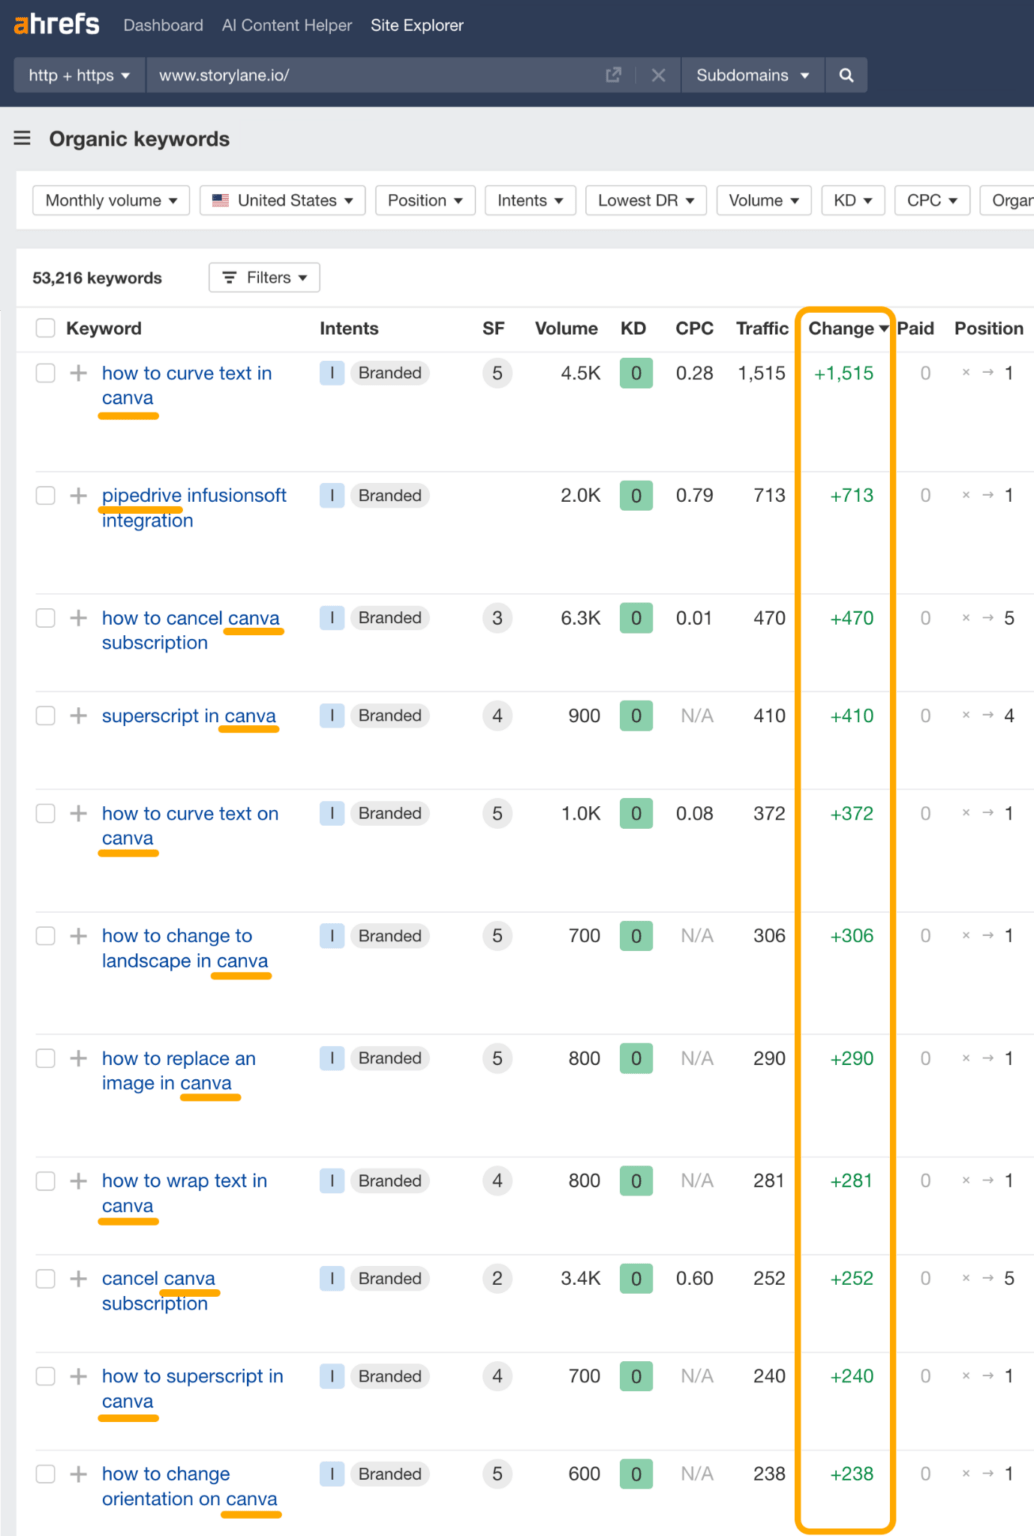Click the Intents 'I' badge for 'cancel canva subscription'
The width and height of the screenshot is (1034, 1536).
click(x=331, y=1278)
